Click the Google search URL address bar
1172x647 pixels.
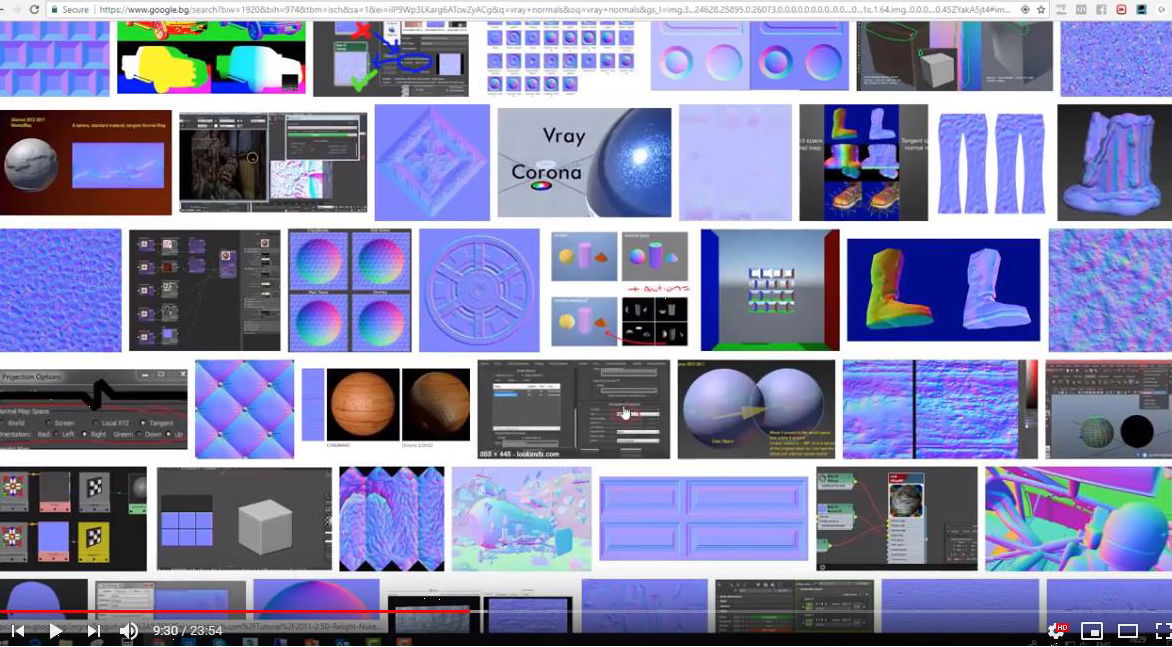500,9
